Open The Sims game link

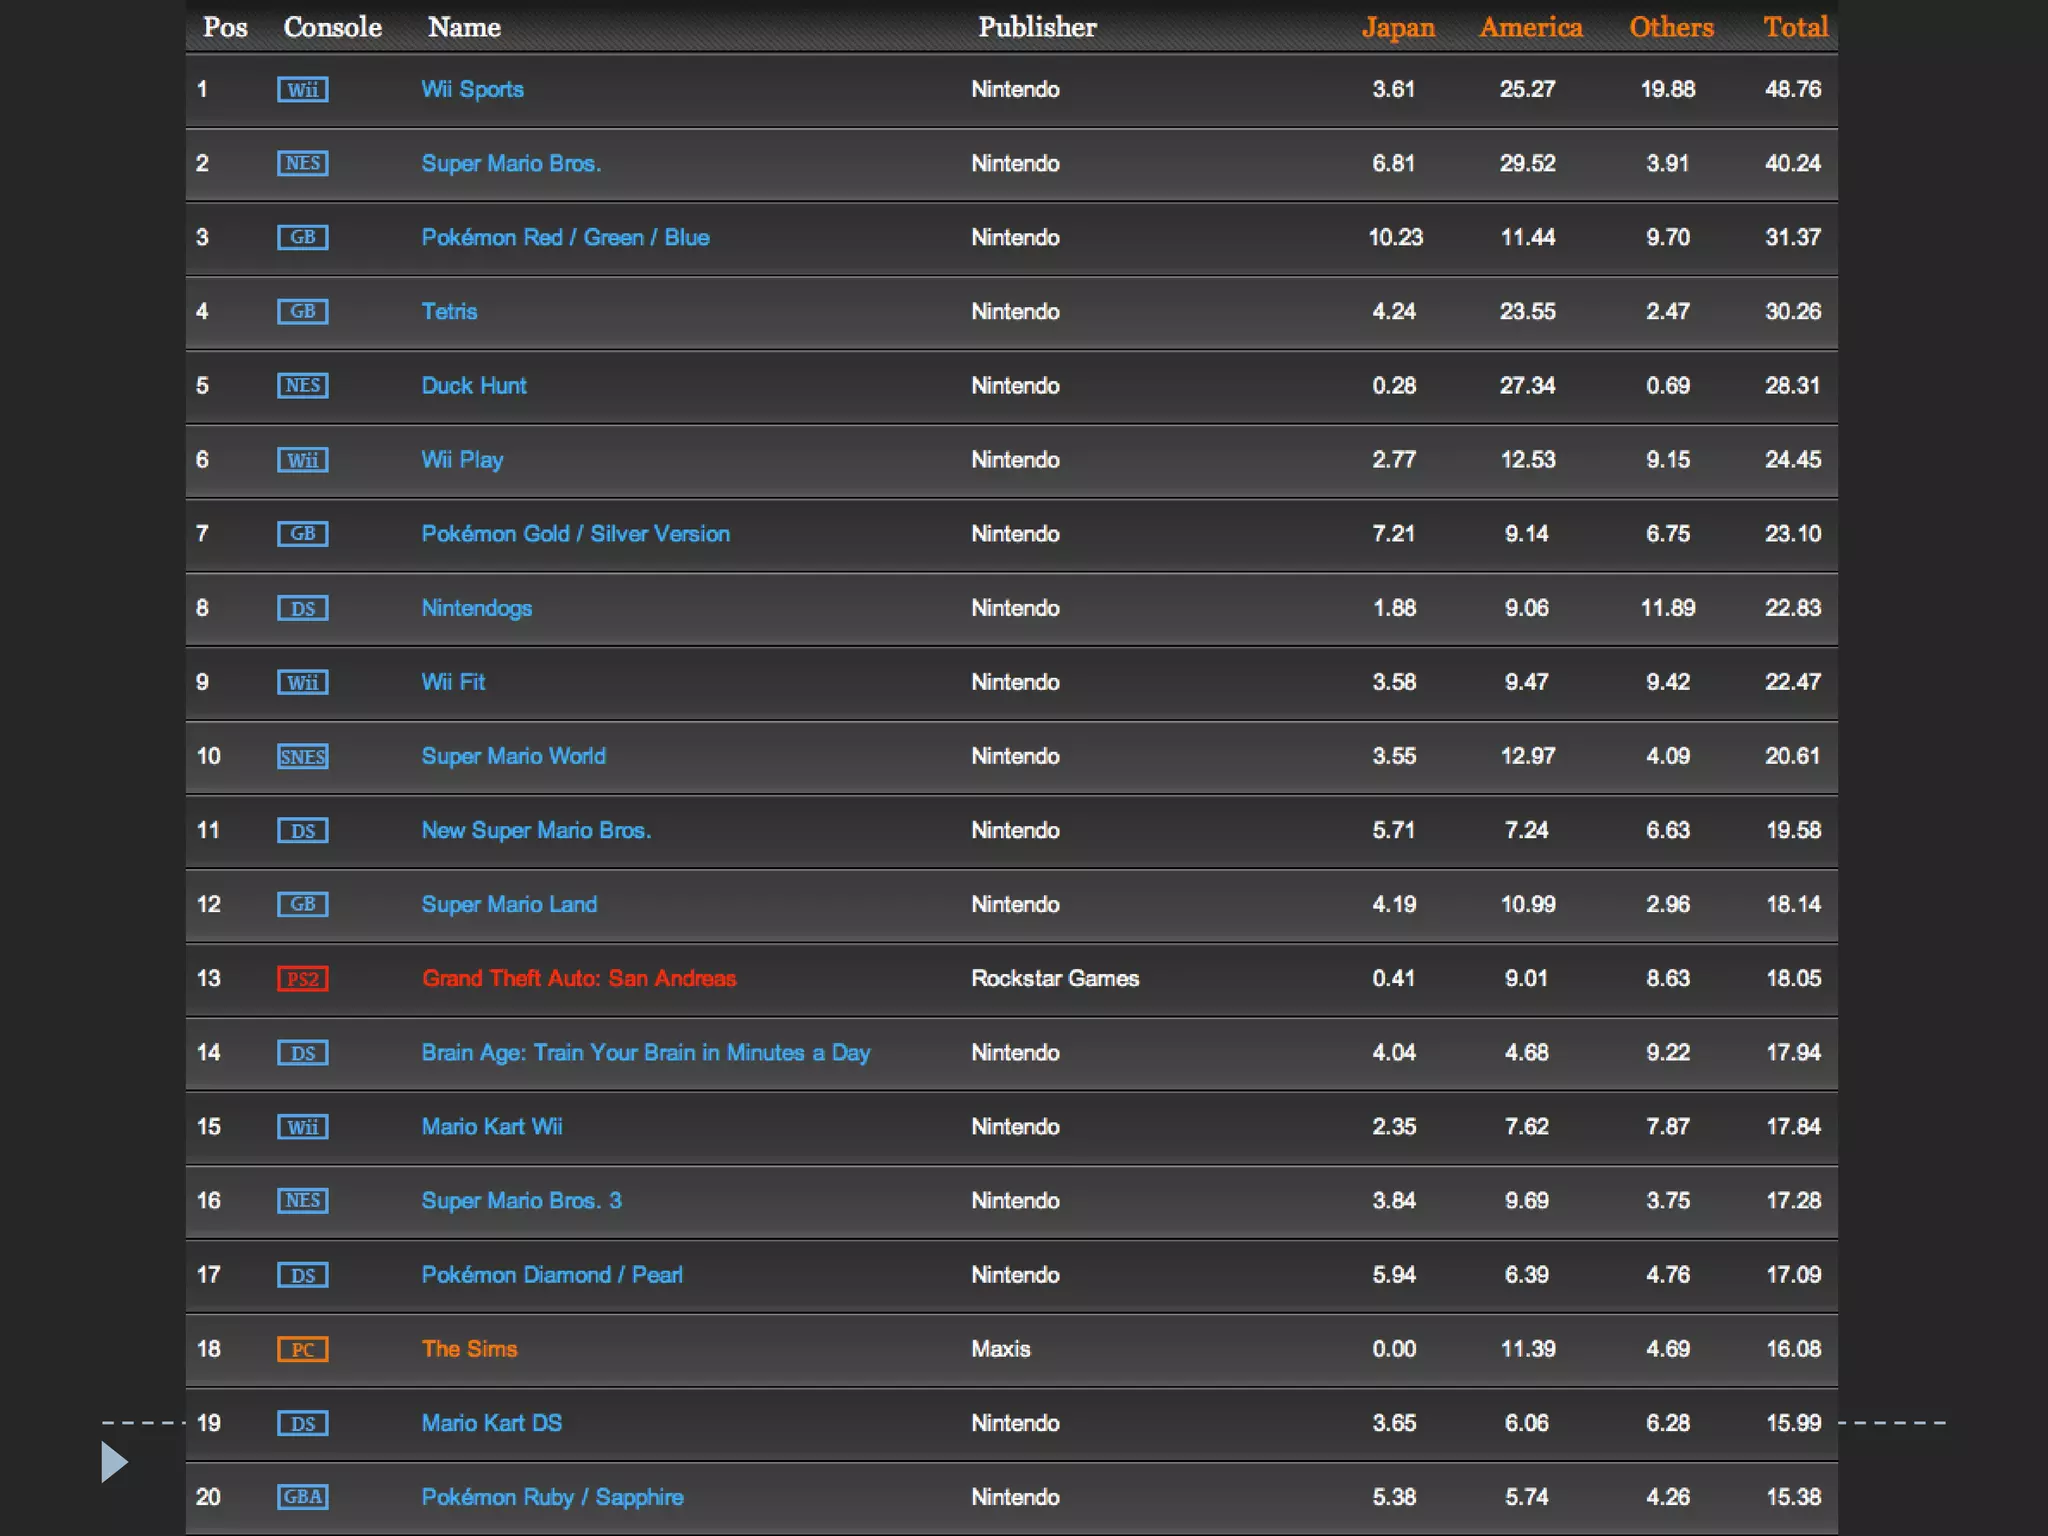click(469, 1348)
